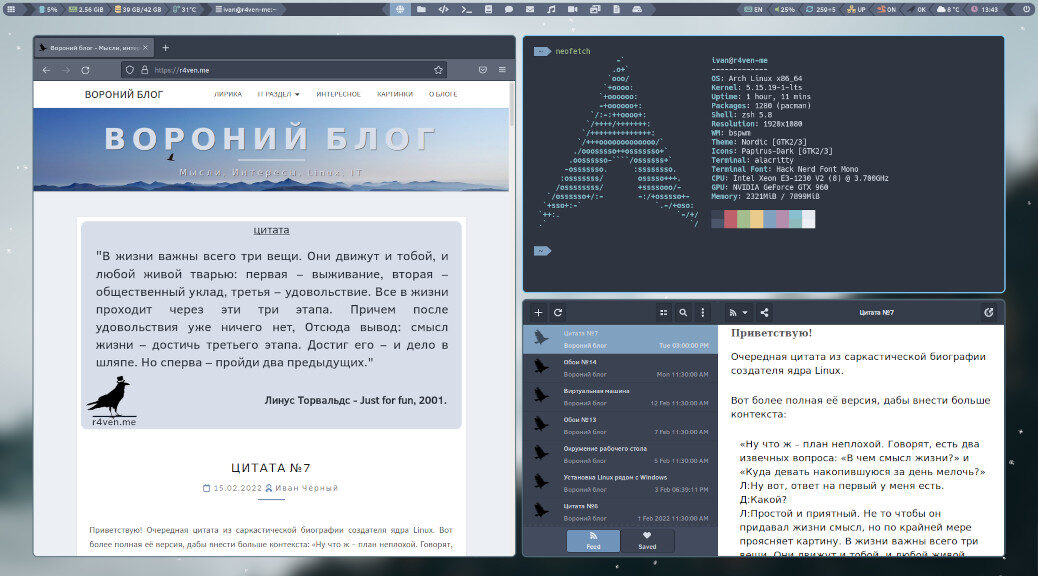This screenshot has width=1038, height=576.
Task: Open the three-dot menu in feed reader
Action: pyautogui.click(x=703, y=312)
